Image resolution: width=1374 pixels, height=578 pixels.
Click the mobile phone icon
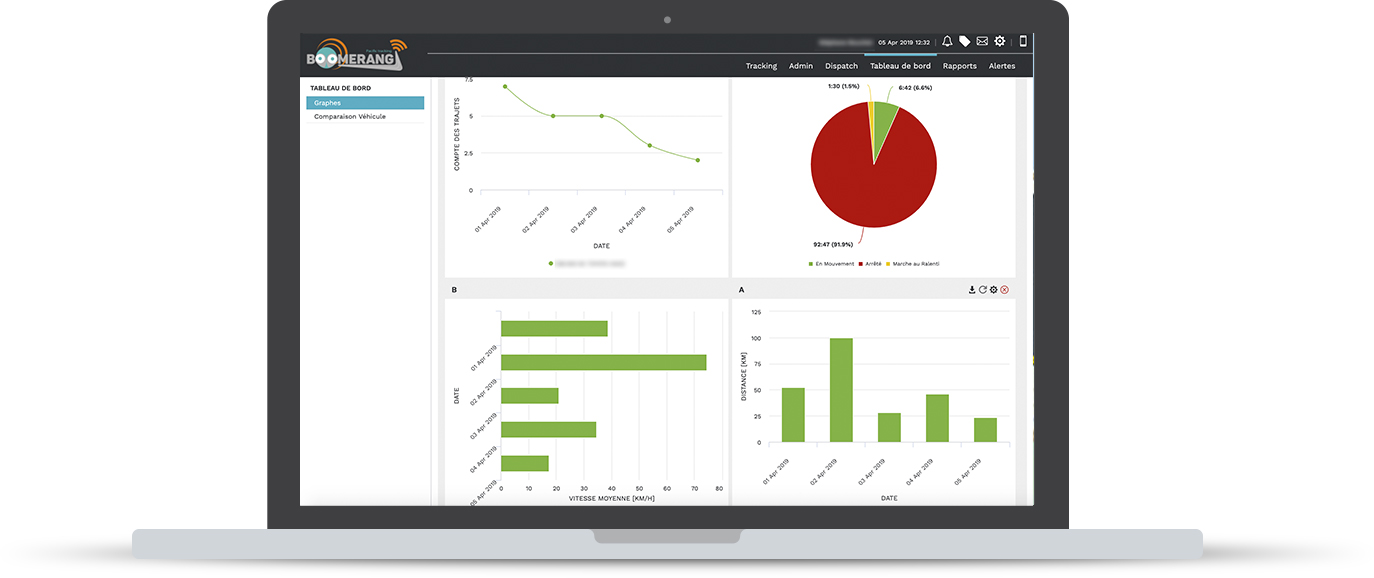coord(1023,42)
